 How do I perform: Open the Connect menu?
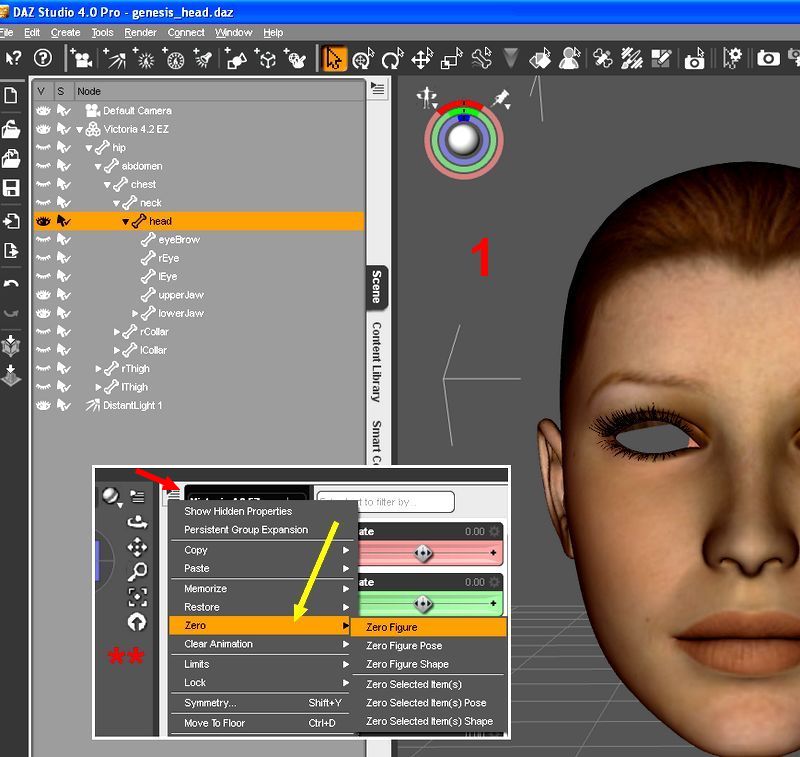coord(186,33)
